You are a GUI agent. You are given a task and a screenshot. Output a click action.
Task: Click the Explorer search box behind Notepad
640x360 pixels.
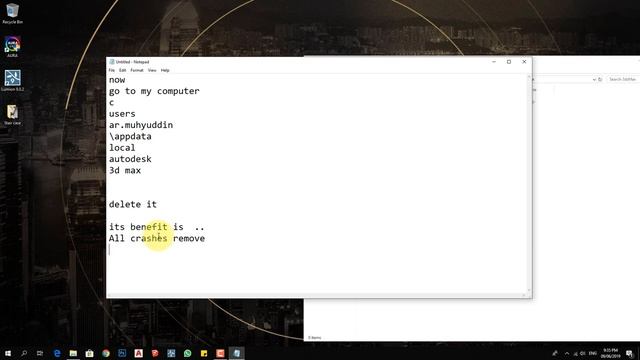[622, 79]
